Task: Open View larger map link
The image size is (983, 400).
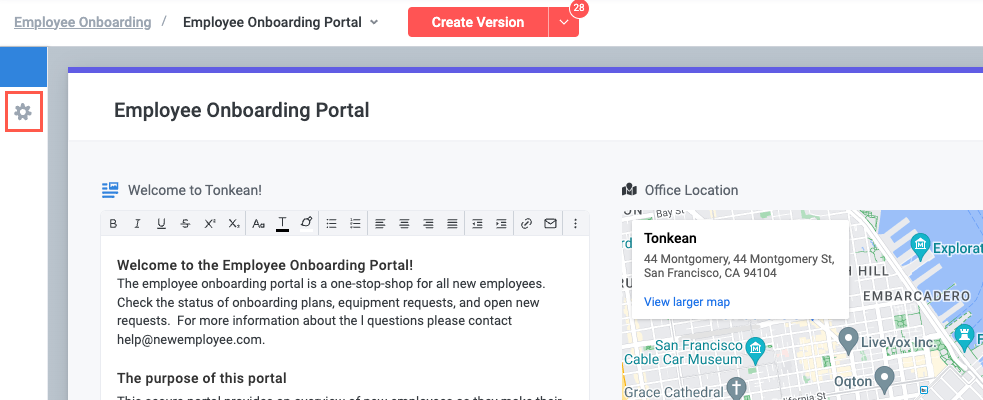Action: pyautogui.click(x=686, y=302)
